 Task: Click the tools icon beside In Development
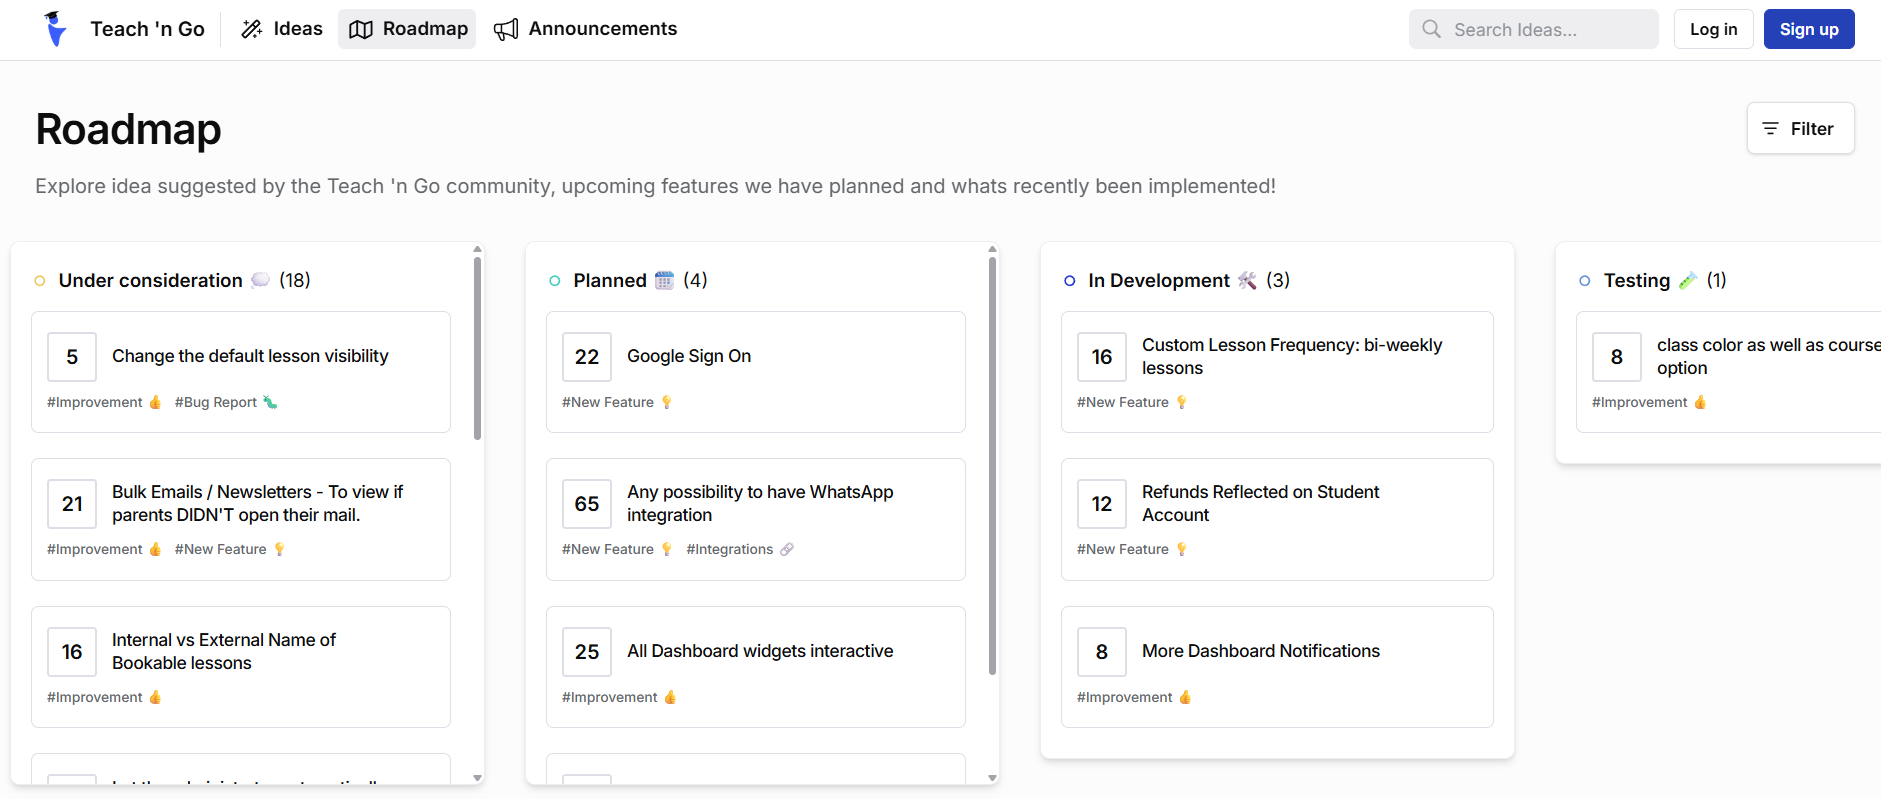[x=1247, y=280]
